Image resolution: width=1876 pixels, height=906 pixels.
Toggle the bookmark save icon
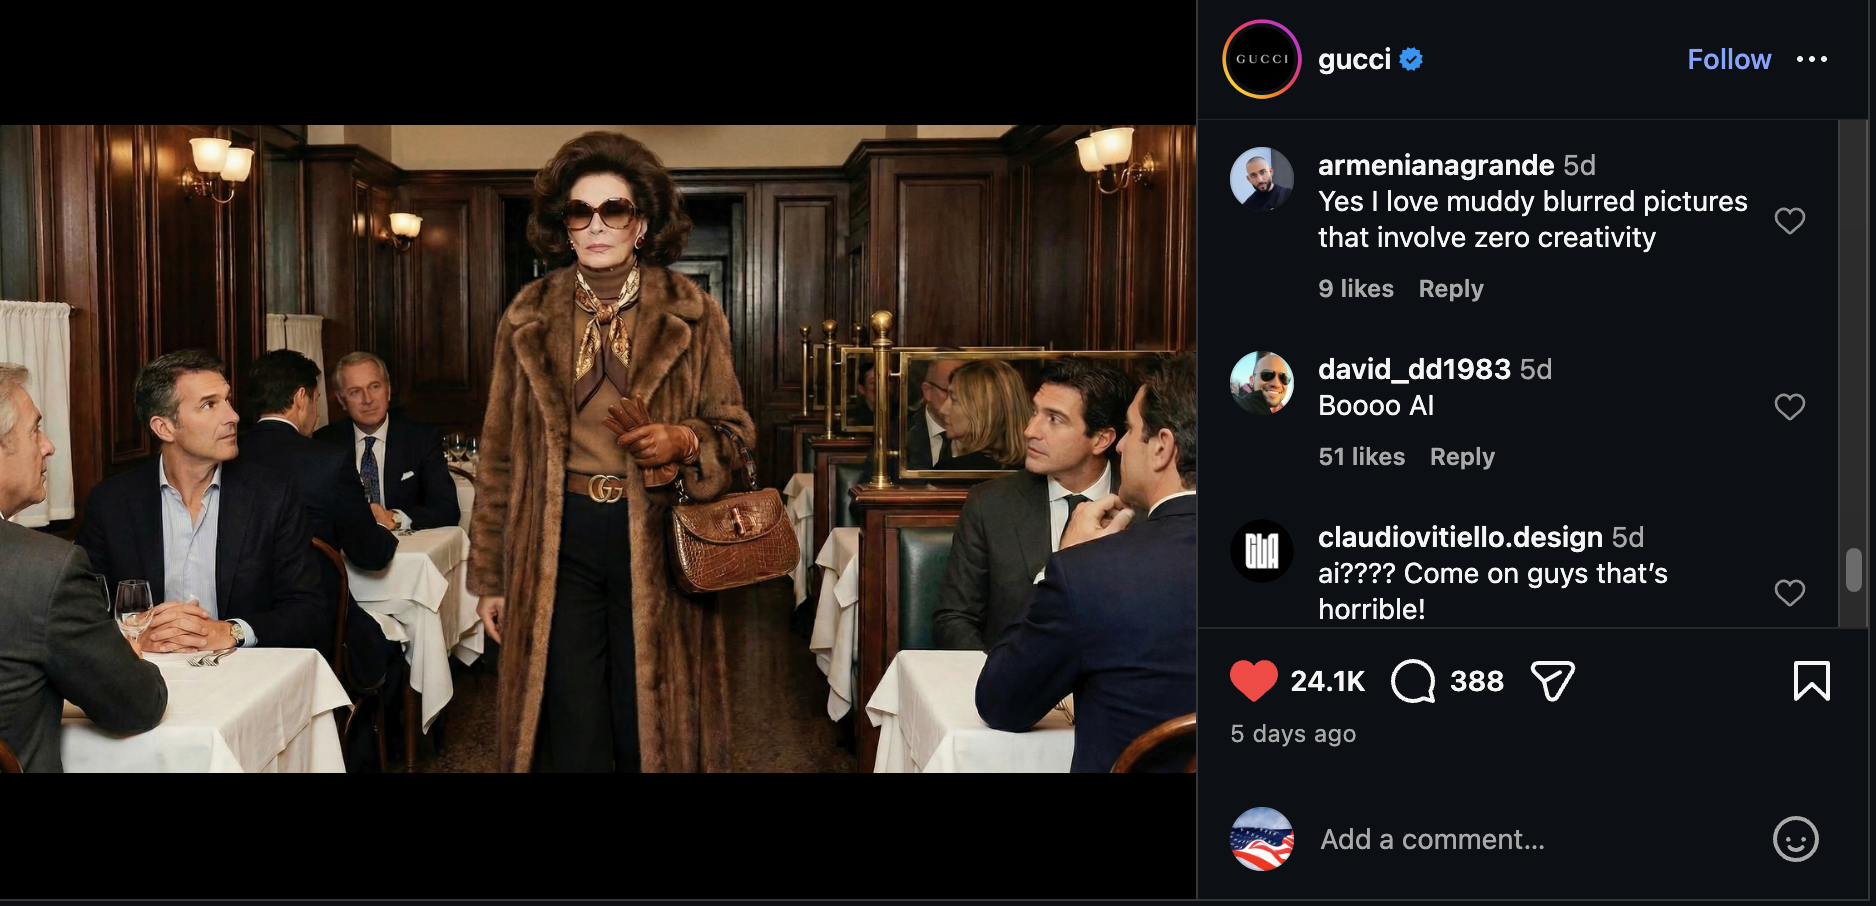point(1812,681)
